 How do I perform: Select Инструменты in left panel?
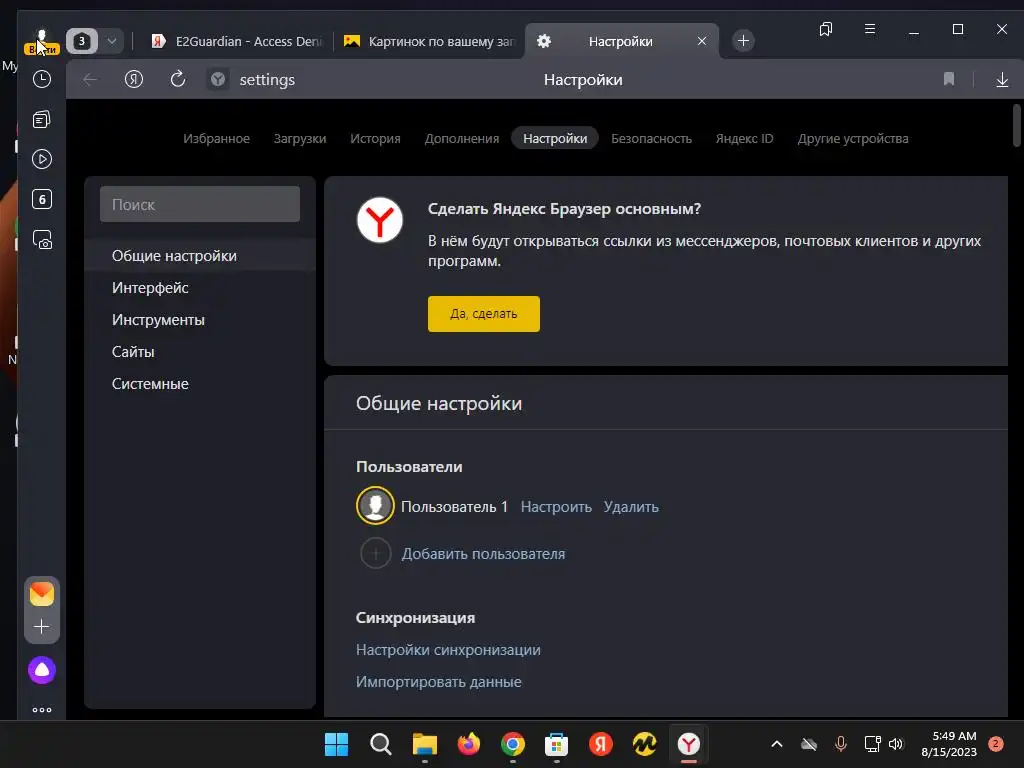pos(200,319)
